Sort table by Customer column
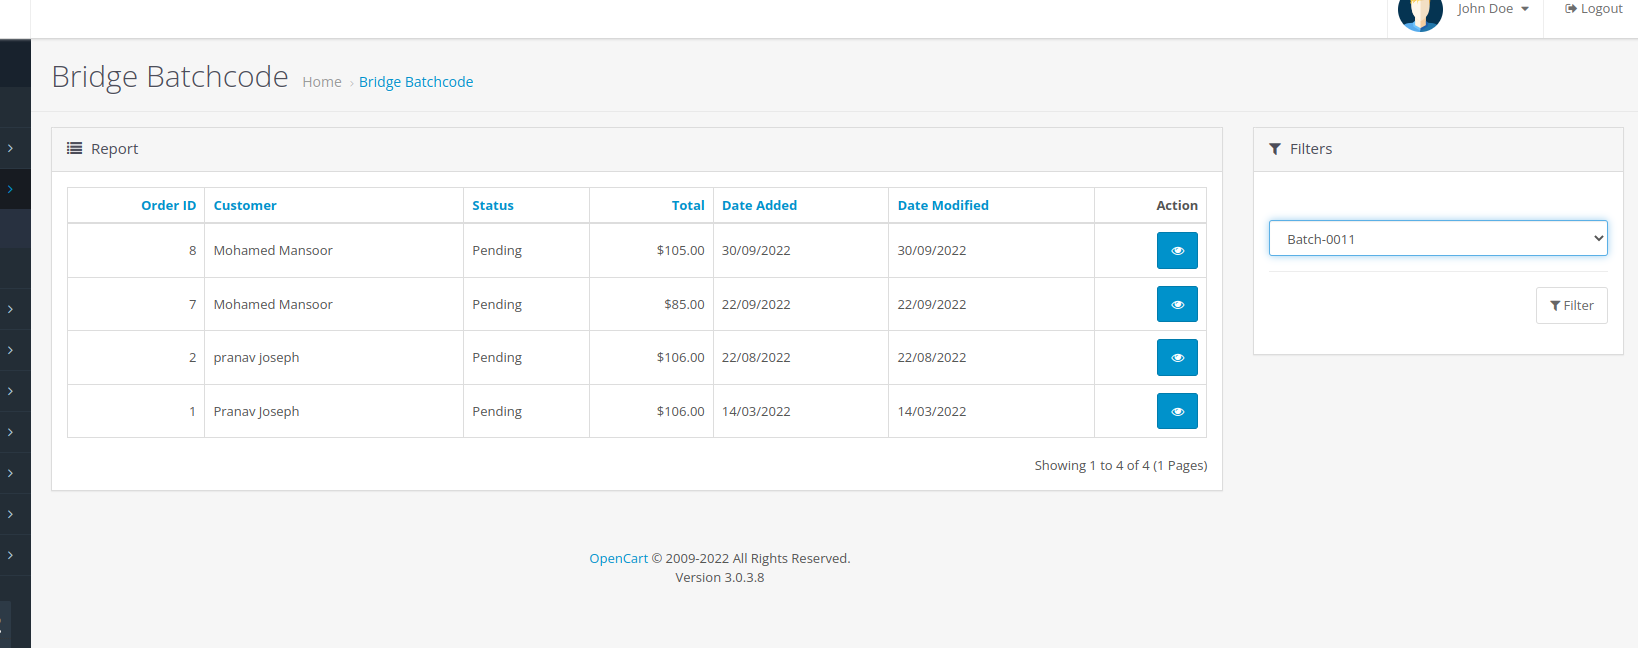Screen dimensions: 1638x648 (x=245, y=206)
